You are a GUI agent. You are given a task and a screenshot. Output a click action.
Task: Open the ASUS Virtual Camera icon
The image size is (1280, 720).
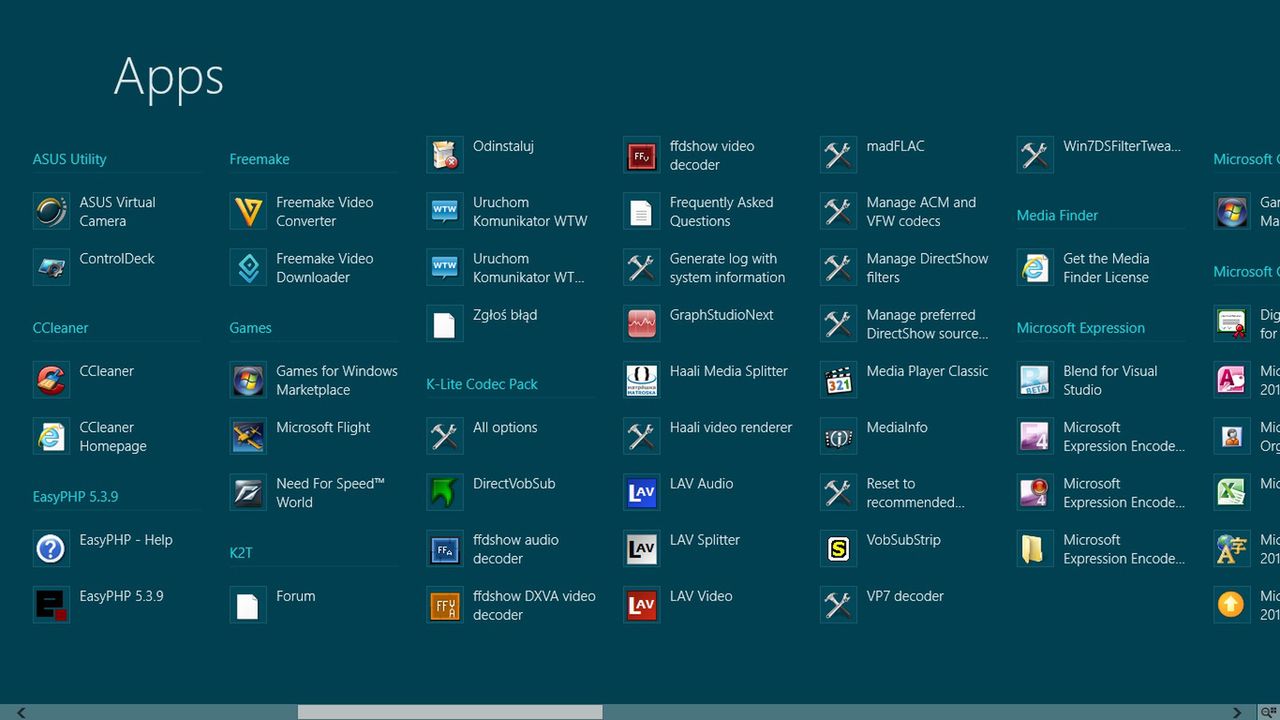pyautogui.click(x=51, y=211)
